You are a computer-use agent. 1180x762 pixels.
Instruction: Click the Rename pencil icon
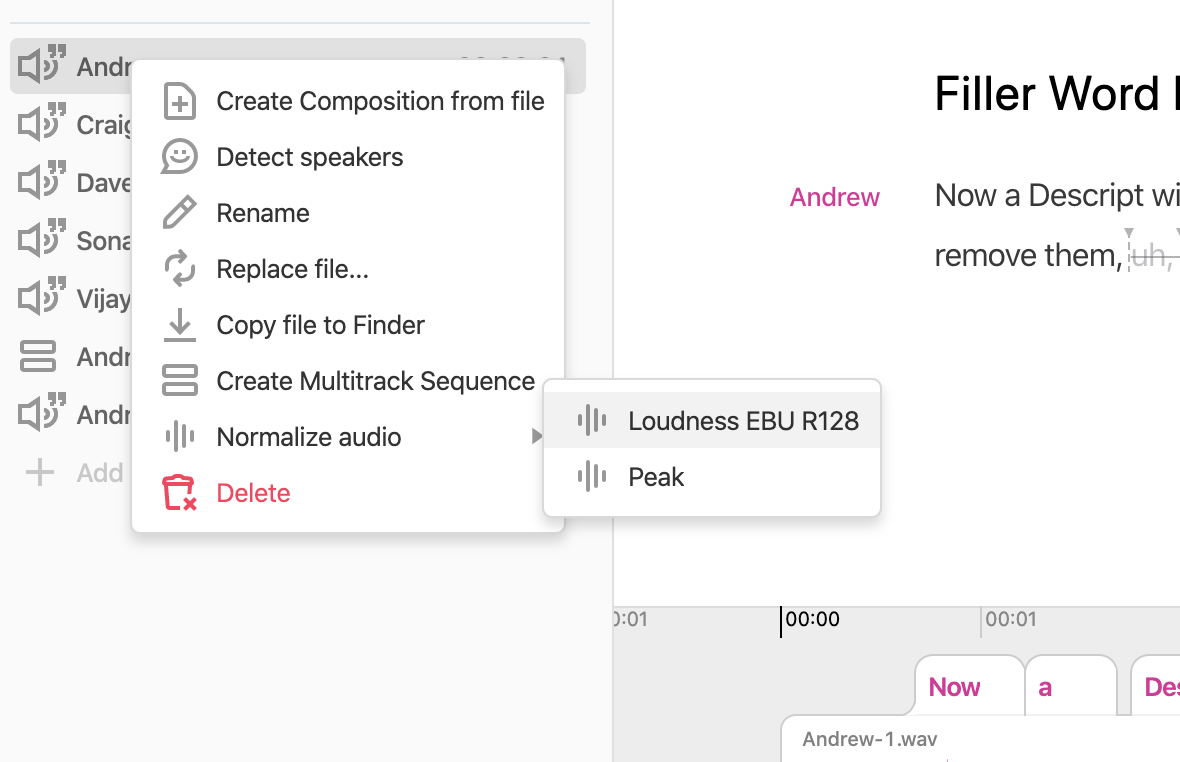pos(179,212)
